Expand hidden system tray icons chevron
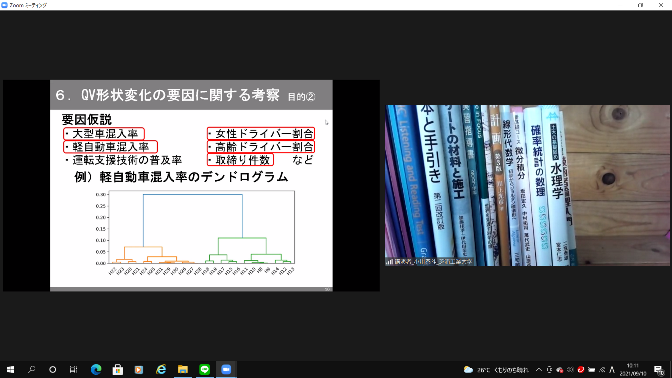This screenshot has width=672, height=378. tap(539, 369)
